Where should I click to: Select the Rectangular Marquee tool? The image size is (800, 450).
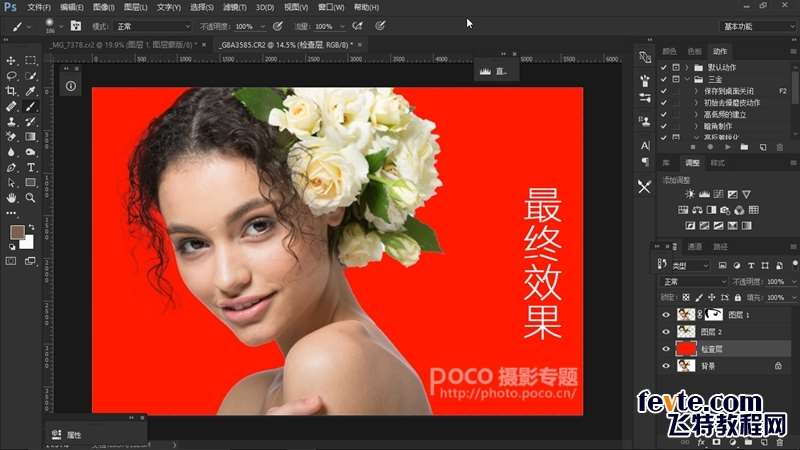[x=30, y=61]
